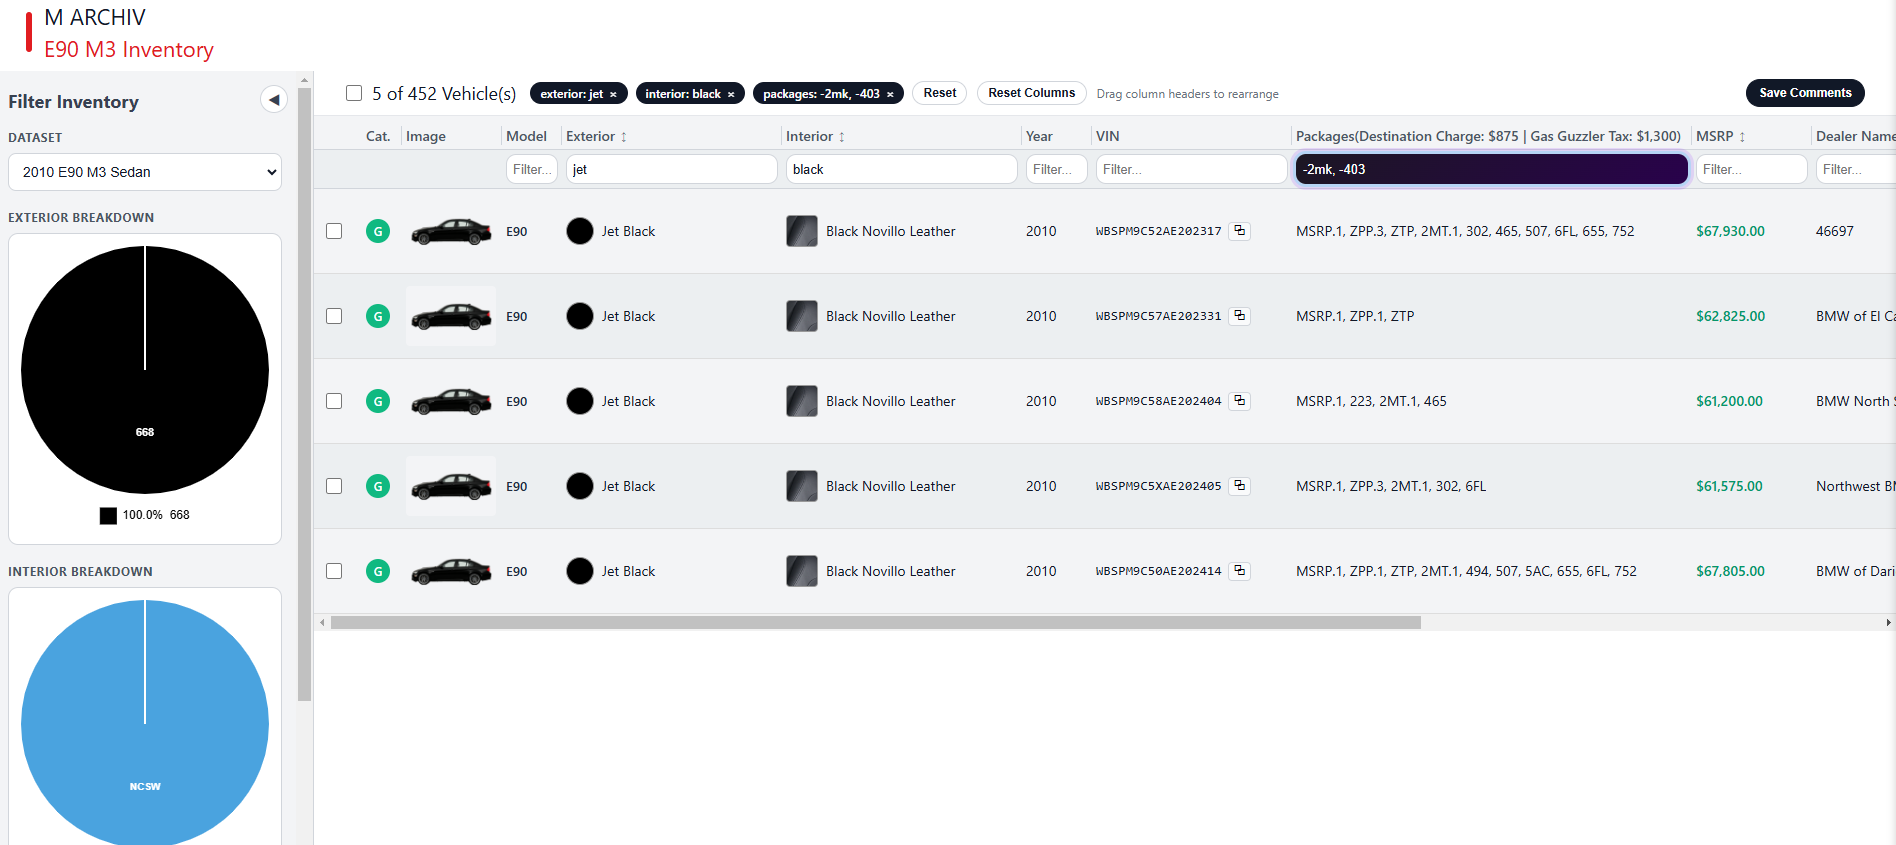Click green G category badge for $61,575.00 row
The height and width of the screenshot is (845, 1896).
tap(378, 486)
